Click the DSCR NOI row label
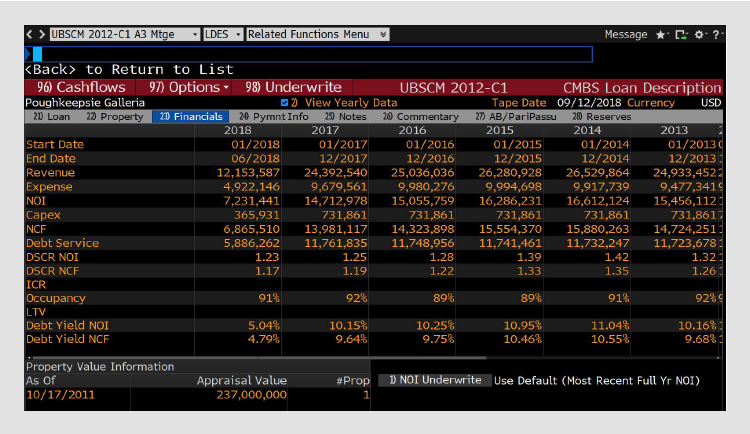Image resolution: width=750 pixels, height=434 pixels. 52,257
